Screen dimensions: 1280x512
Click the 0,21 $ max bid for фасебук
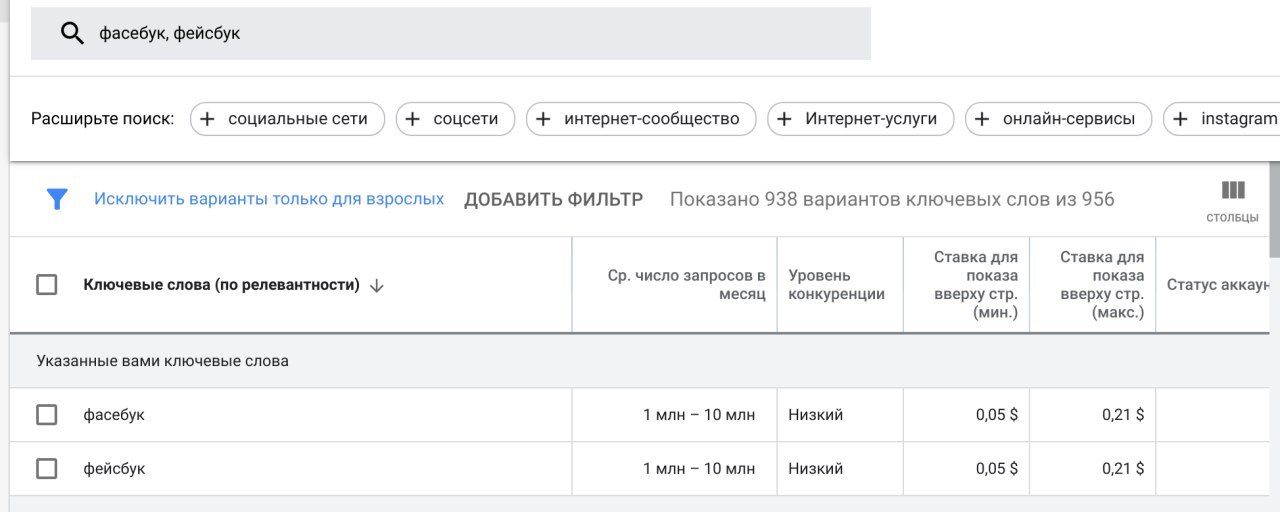[x=1123, y=415]
